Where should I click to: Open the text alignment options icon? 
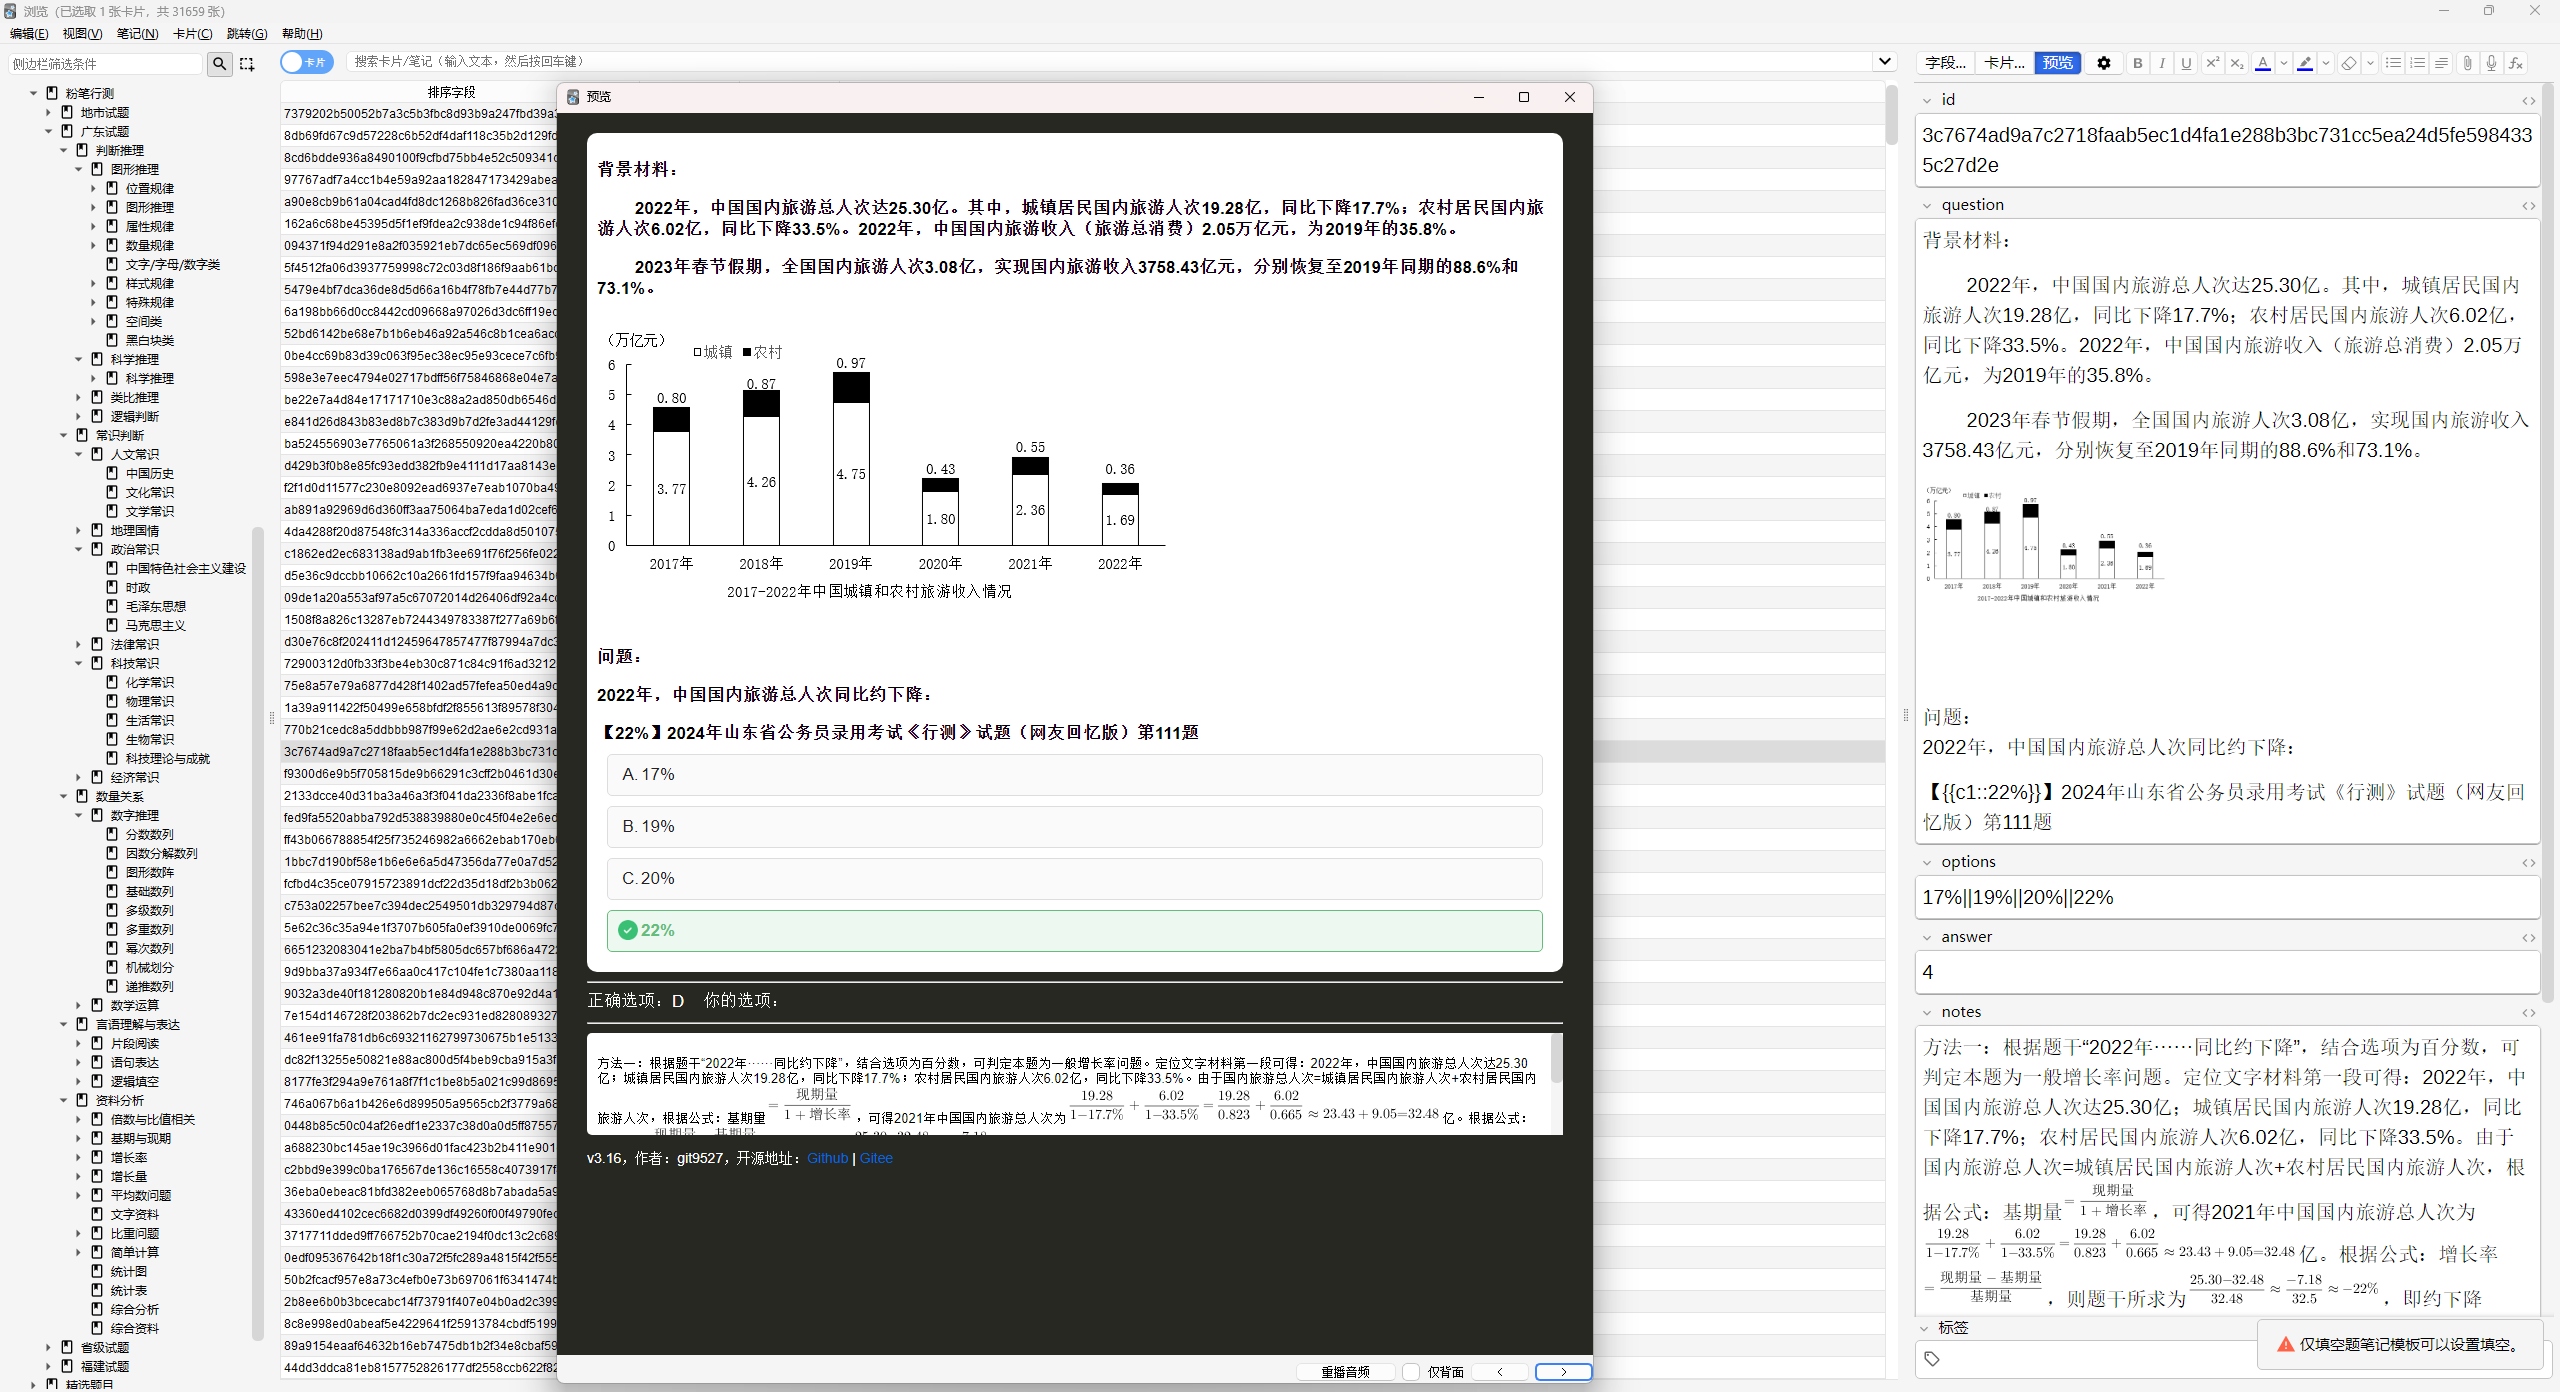(x=2441, y=63)
